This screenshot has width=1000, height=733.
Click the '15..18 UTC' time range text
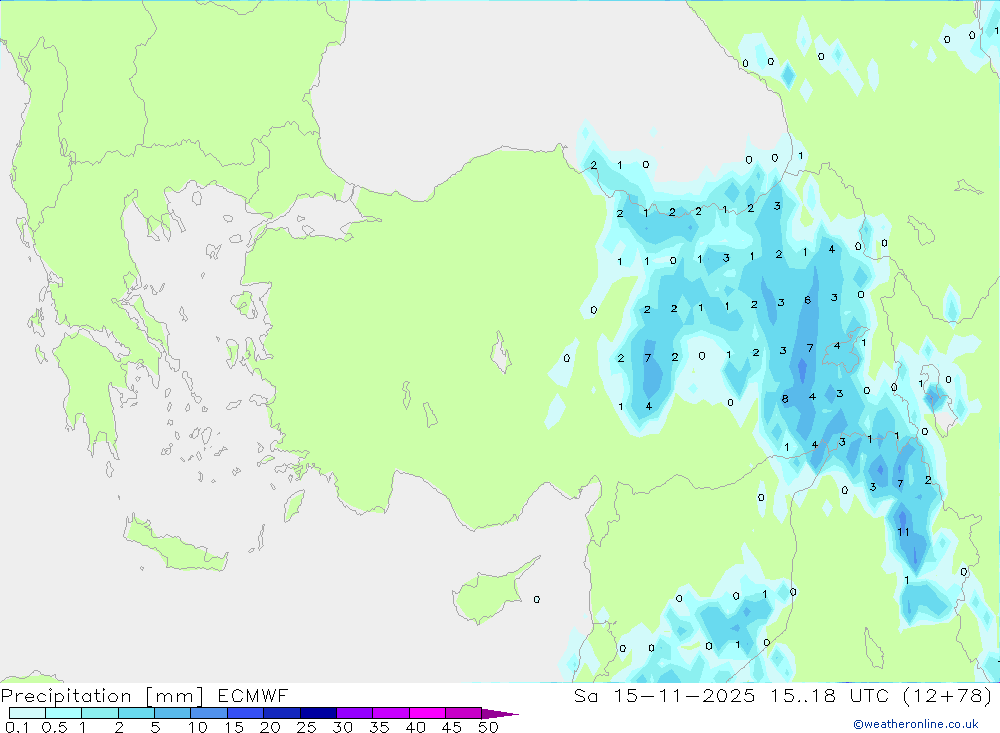click(828, 695)
